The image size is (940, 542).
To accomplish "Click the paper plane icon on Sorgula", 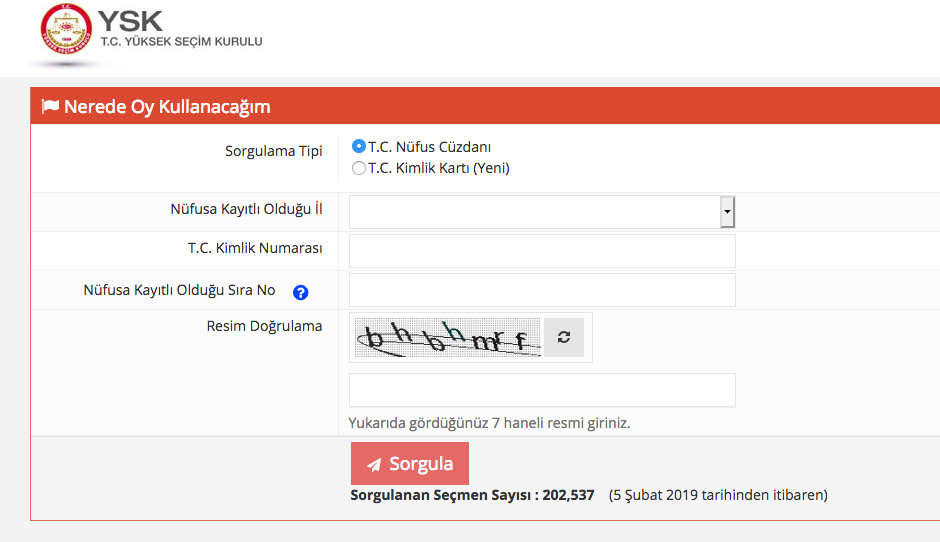I will 374,465.
